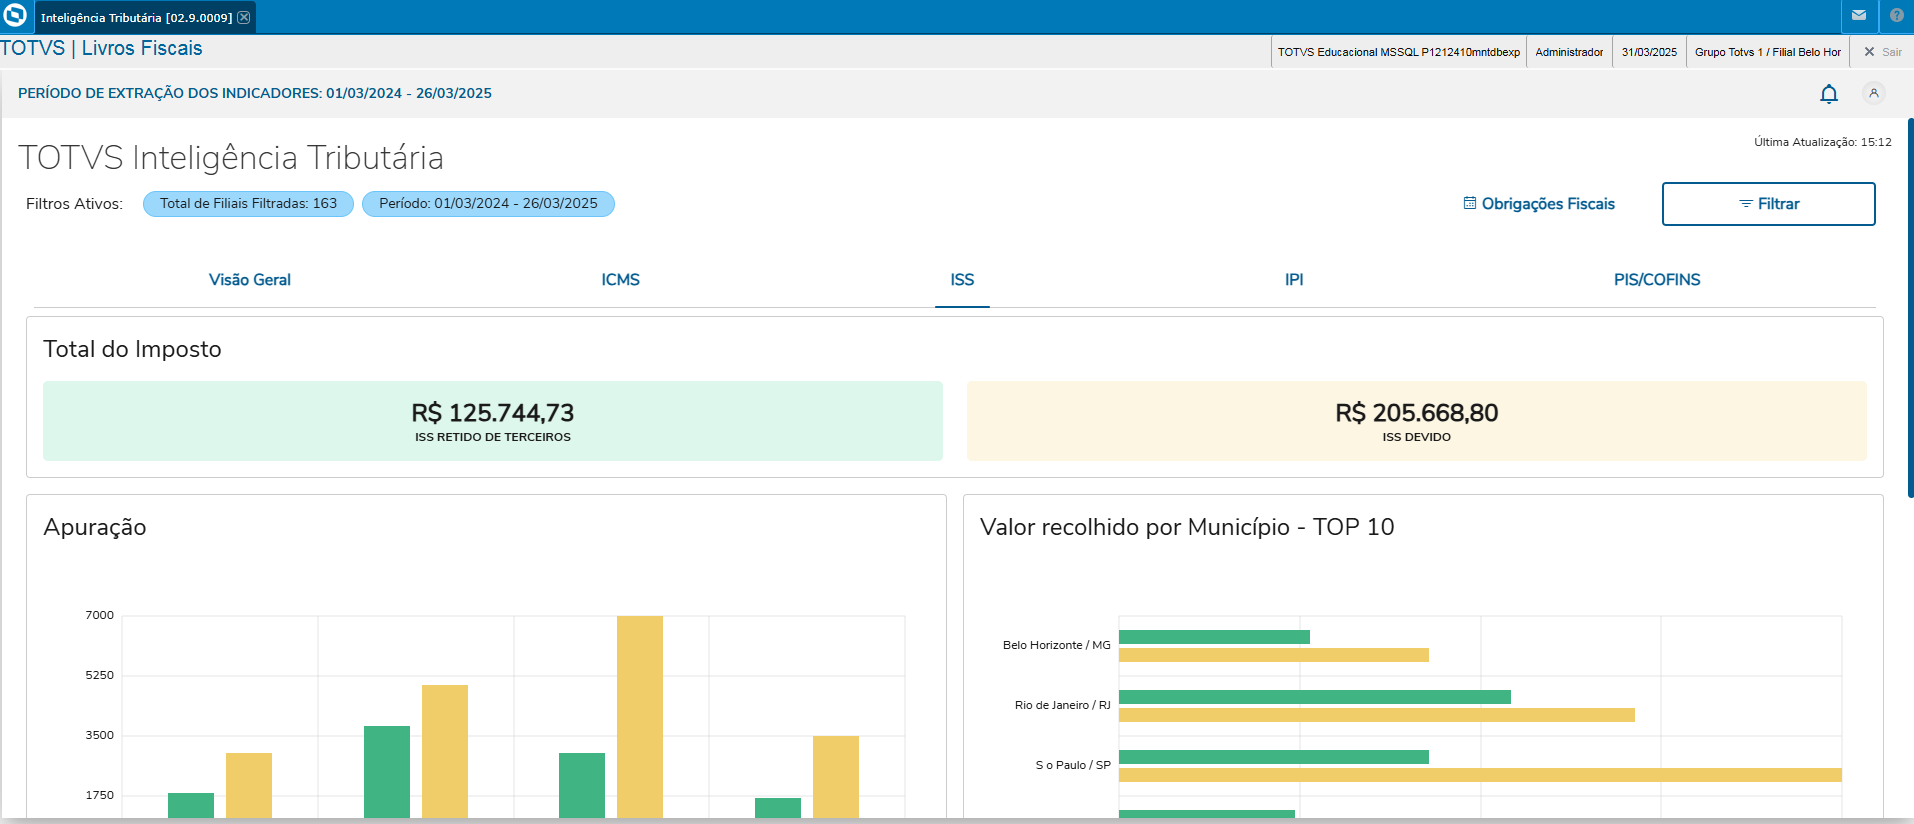This screenshot has width=1914, height=824.
Task: Switch to the ICMS tab
Action: [x=620, y=280]
